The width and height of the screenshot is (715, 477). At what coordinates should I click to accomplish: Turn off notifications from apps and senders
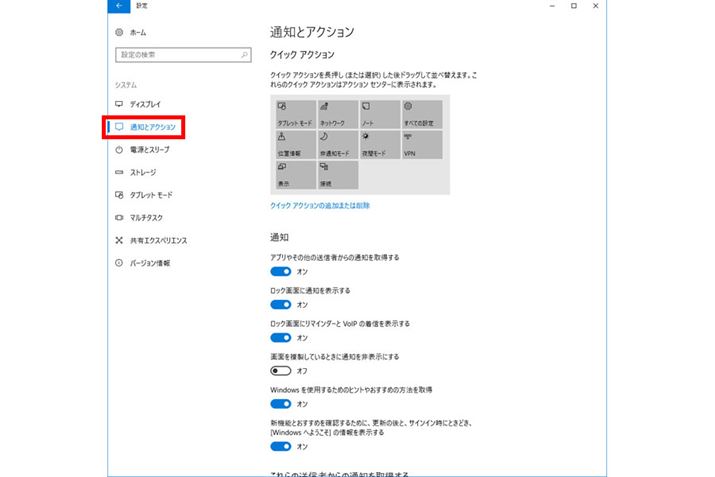(x=281, y=271)
